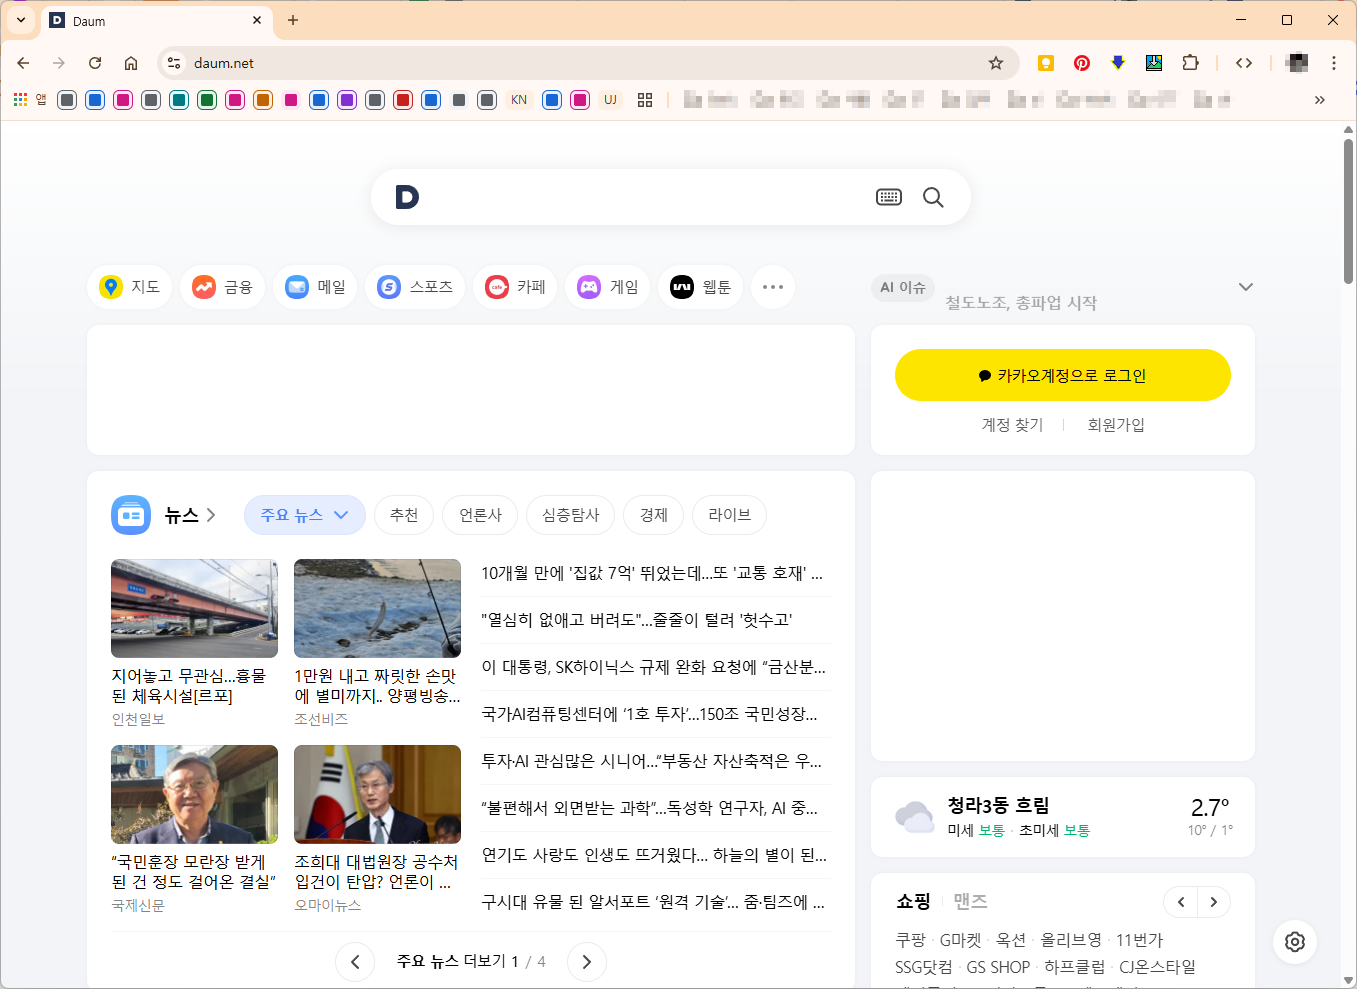Open headline starting 10개월 만에 '집값 7억'

coord(652,573)
